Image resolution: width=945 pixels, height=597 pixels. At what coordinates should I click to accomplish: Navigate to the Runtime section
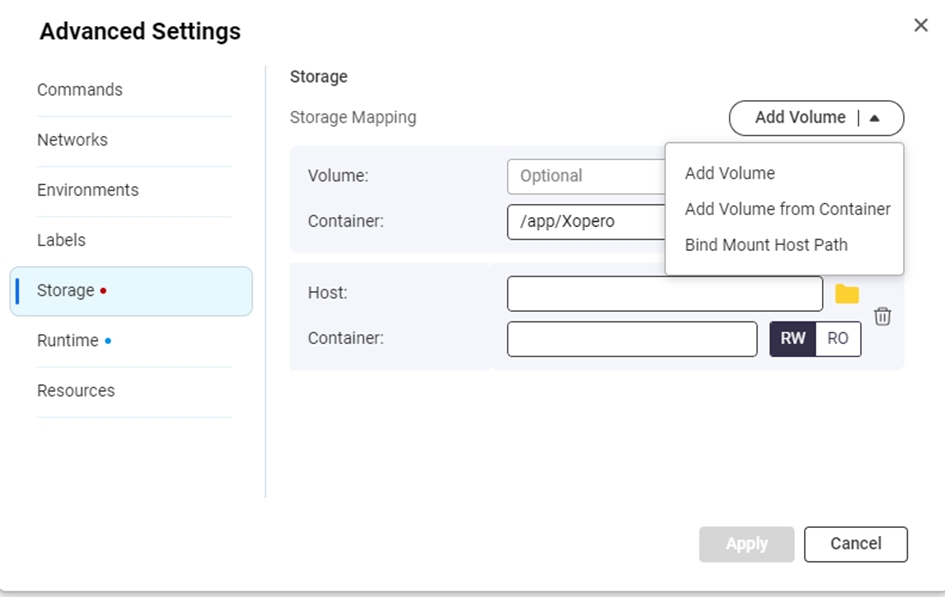click(68, 341)
